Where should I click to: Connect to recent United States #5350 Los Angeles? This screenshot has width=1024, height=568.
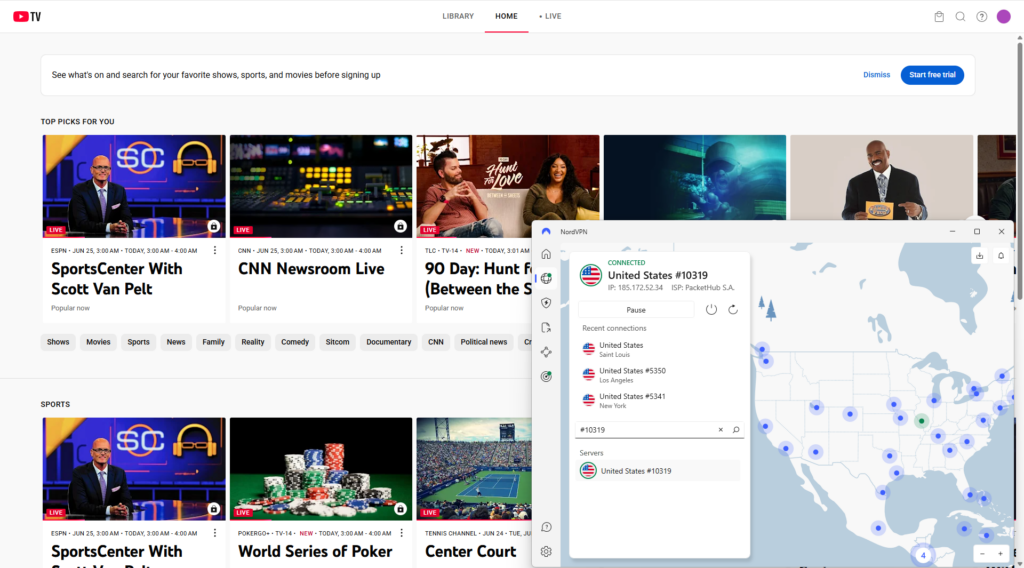point(658,375)
